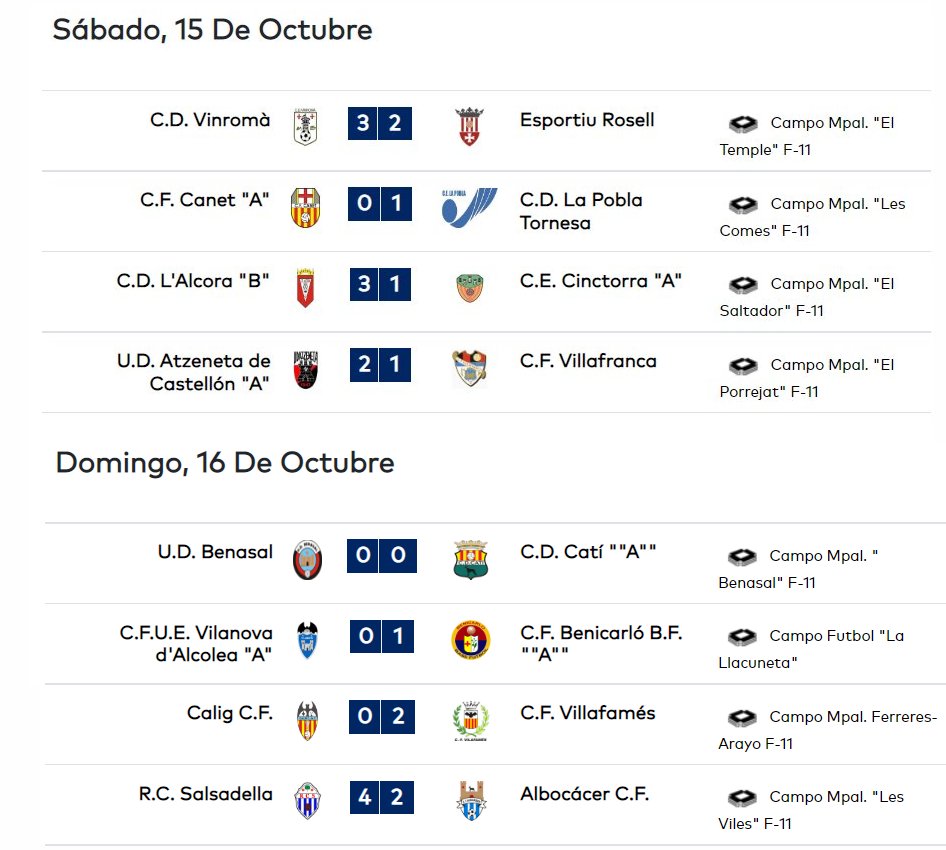Image resolution: width=946 pixels, height=850 pixels.
Task: Click the U.D. Benasal team crest
Action: point(307,560)
